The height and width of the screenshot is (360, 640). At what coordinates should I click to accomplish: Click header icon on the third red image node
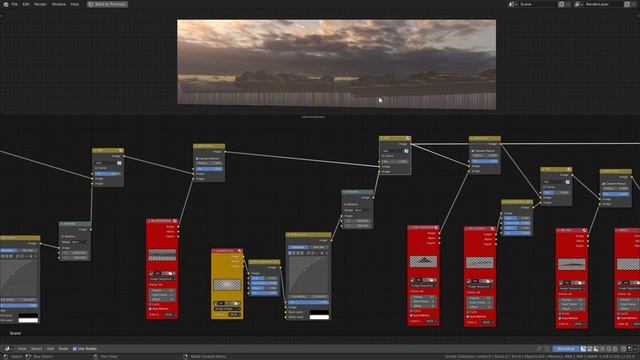tap(493, 229)
